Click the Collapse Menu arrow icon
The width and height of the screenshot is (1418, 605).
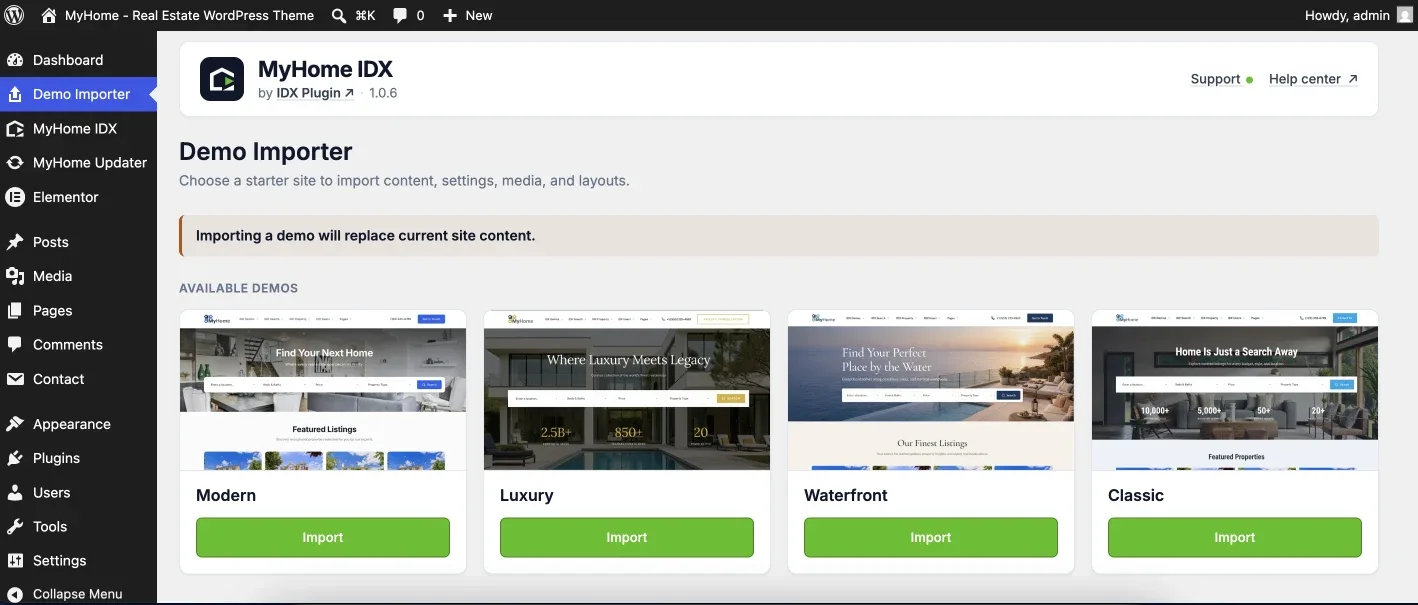coord(15,594)
